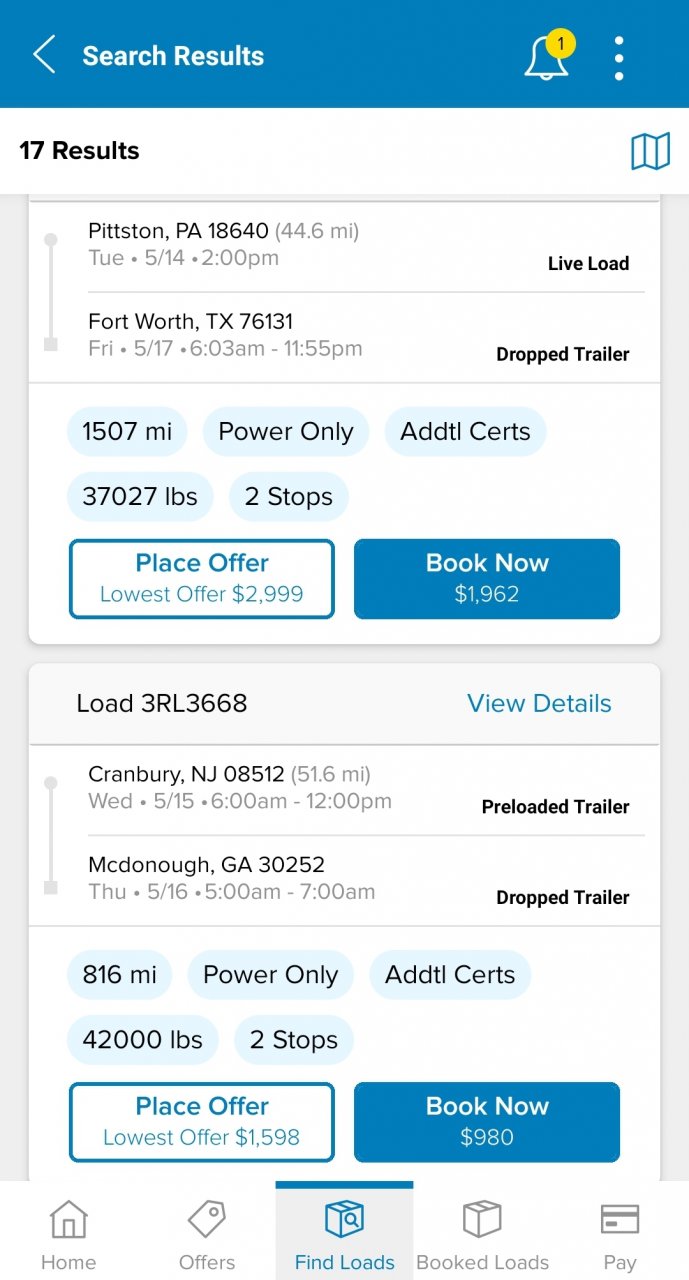Viewport: 689px width, 1280px height.
Task: Book Now for $980
Action: coord(487,1121)
